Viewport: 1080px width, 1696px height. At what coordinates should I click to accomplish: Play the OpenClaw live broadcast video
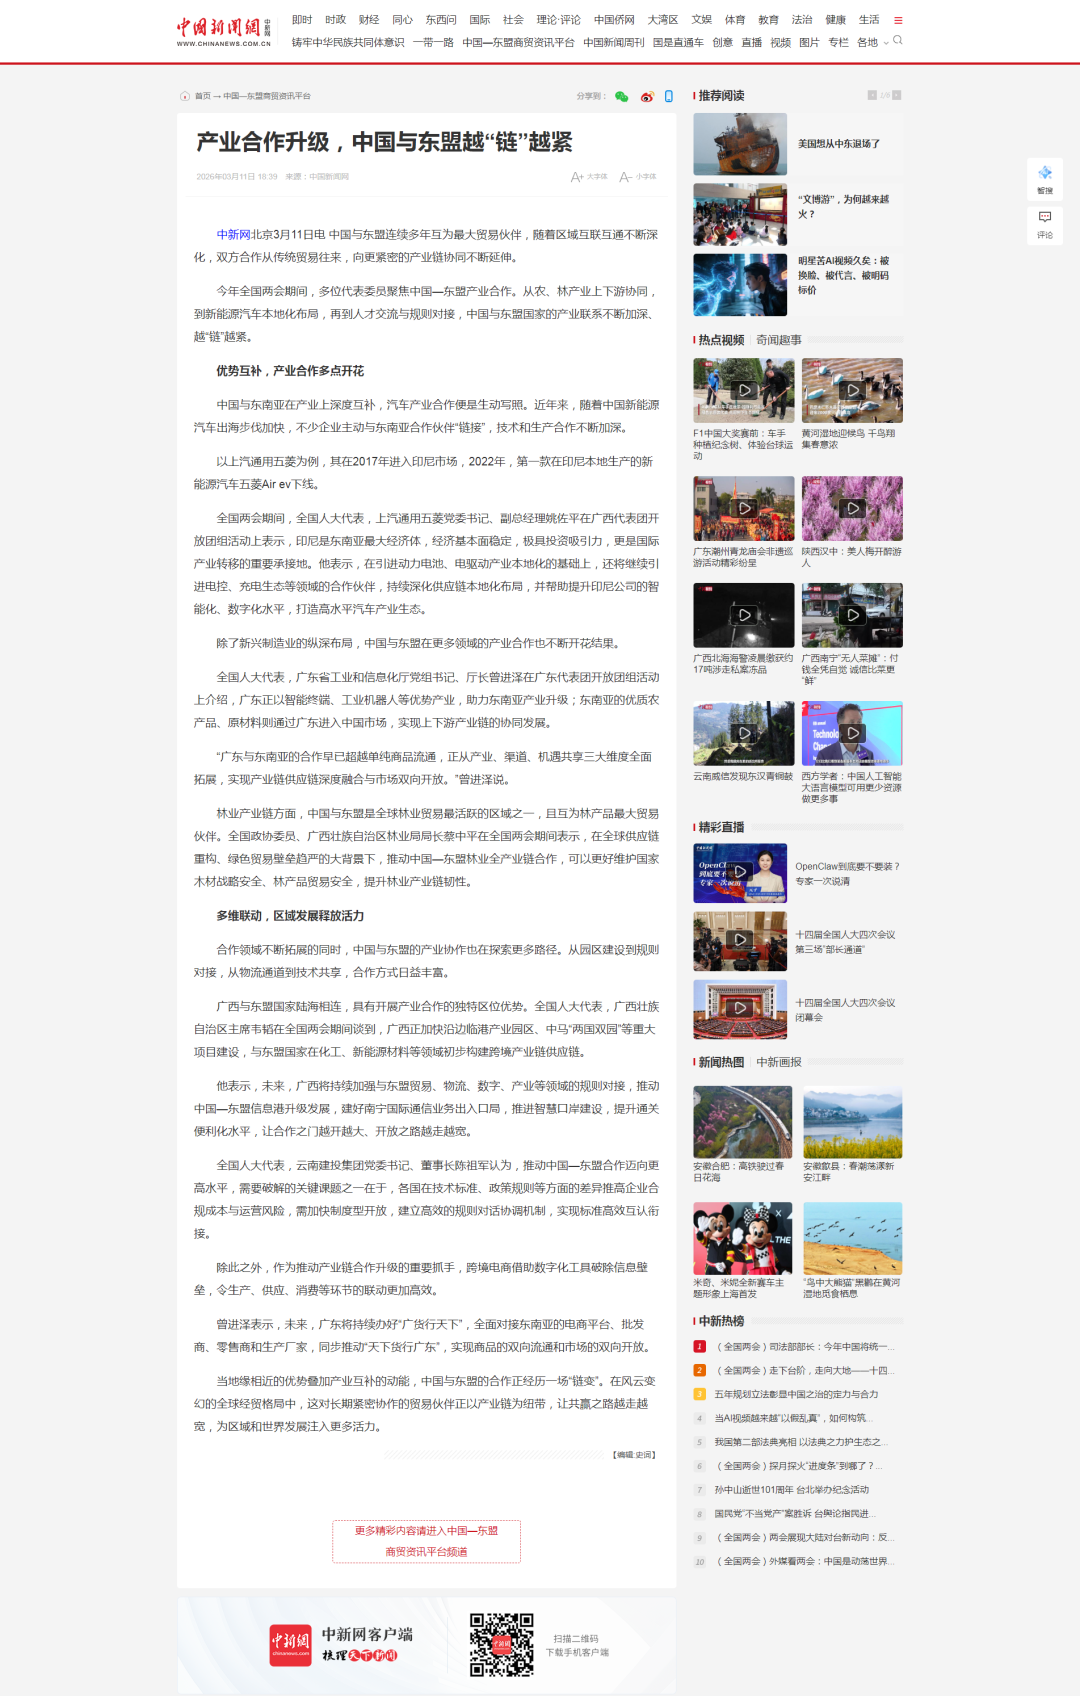(740, 873)
